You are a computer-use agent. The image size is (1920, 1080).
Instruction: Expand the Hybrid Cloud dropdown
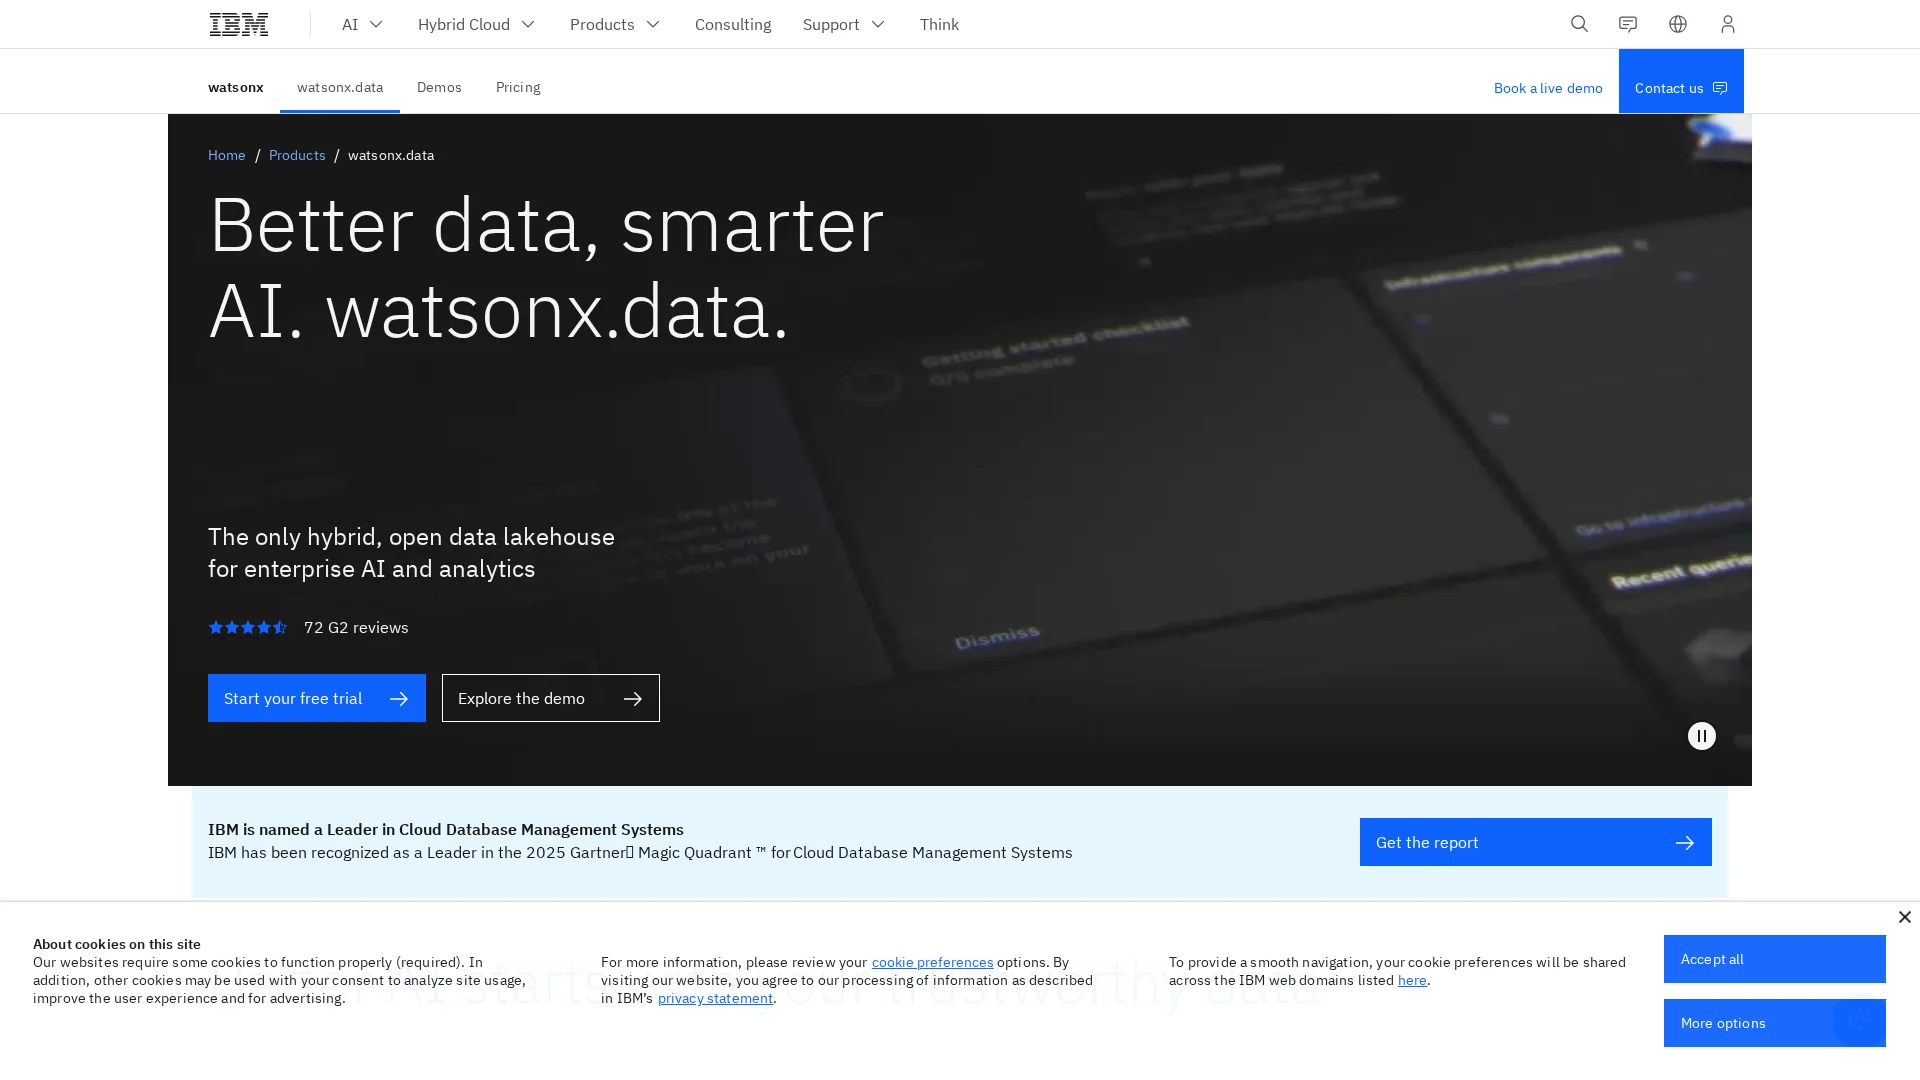(x=476, y=24)
